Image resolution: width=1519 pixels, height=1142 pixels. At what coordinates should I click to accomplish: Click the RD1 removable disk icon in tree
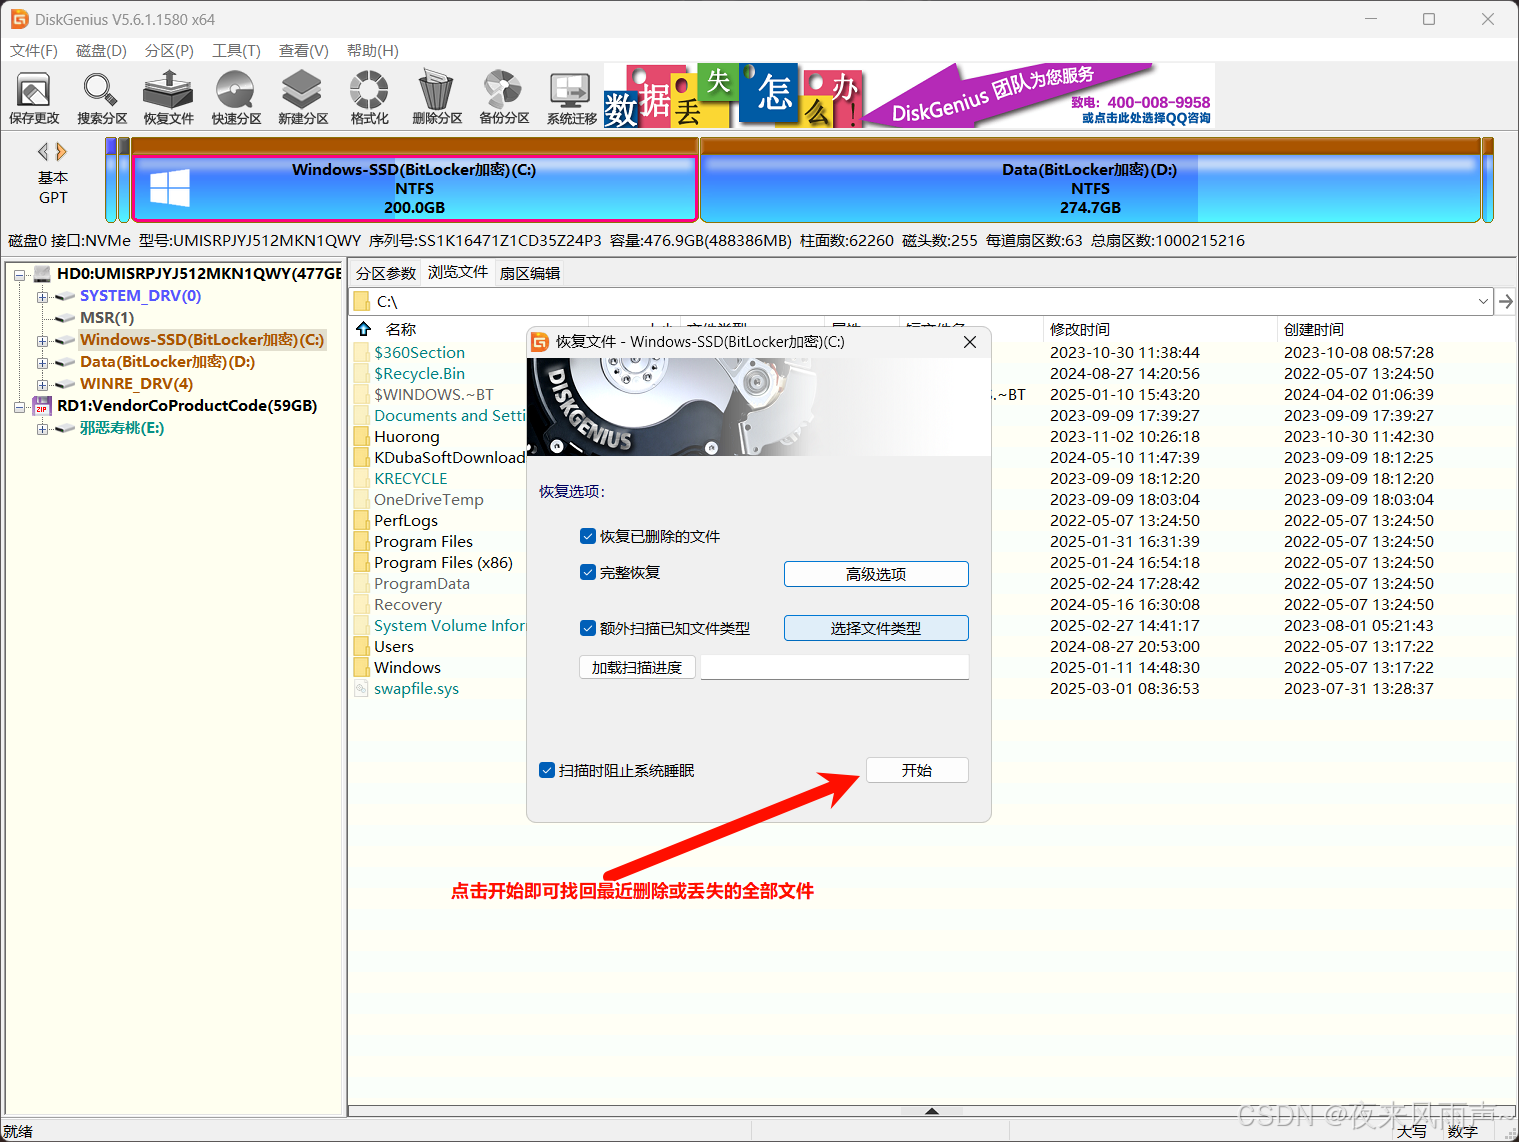[x=42, y=405]
